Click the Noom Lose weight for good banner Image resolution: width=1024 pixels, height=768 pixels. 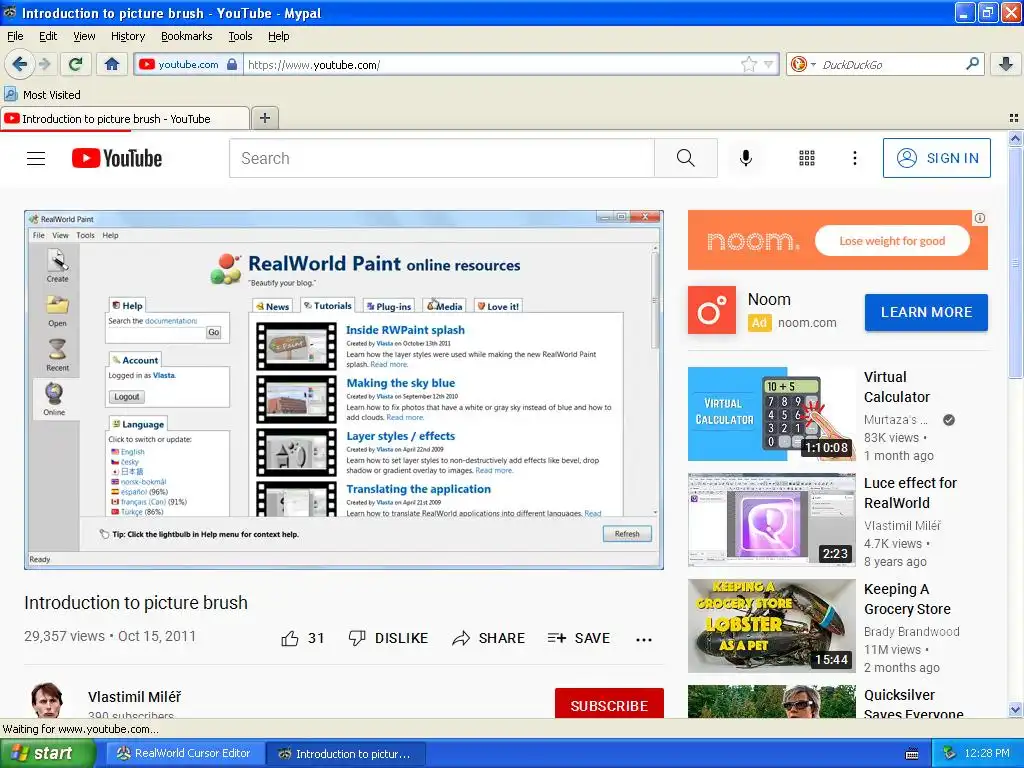click(x=838, y=240)
